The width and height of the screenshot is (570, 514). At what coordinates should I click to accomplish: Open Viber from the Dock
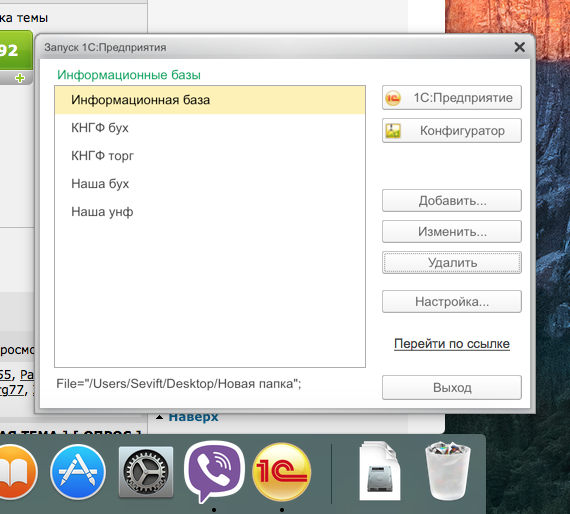(x=214, y=472)
